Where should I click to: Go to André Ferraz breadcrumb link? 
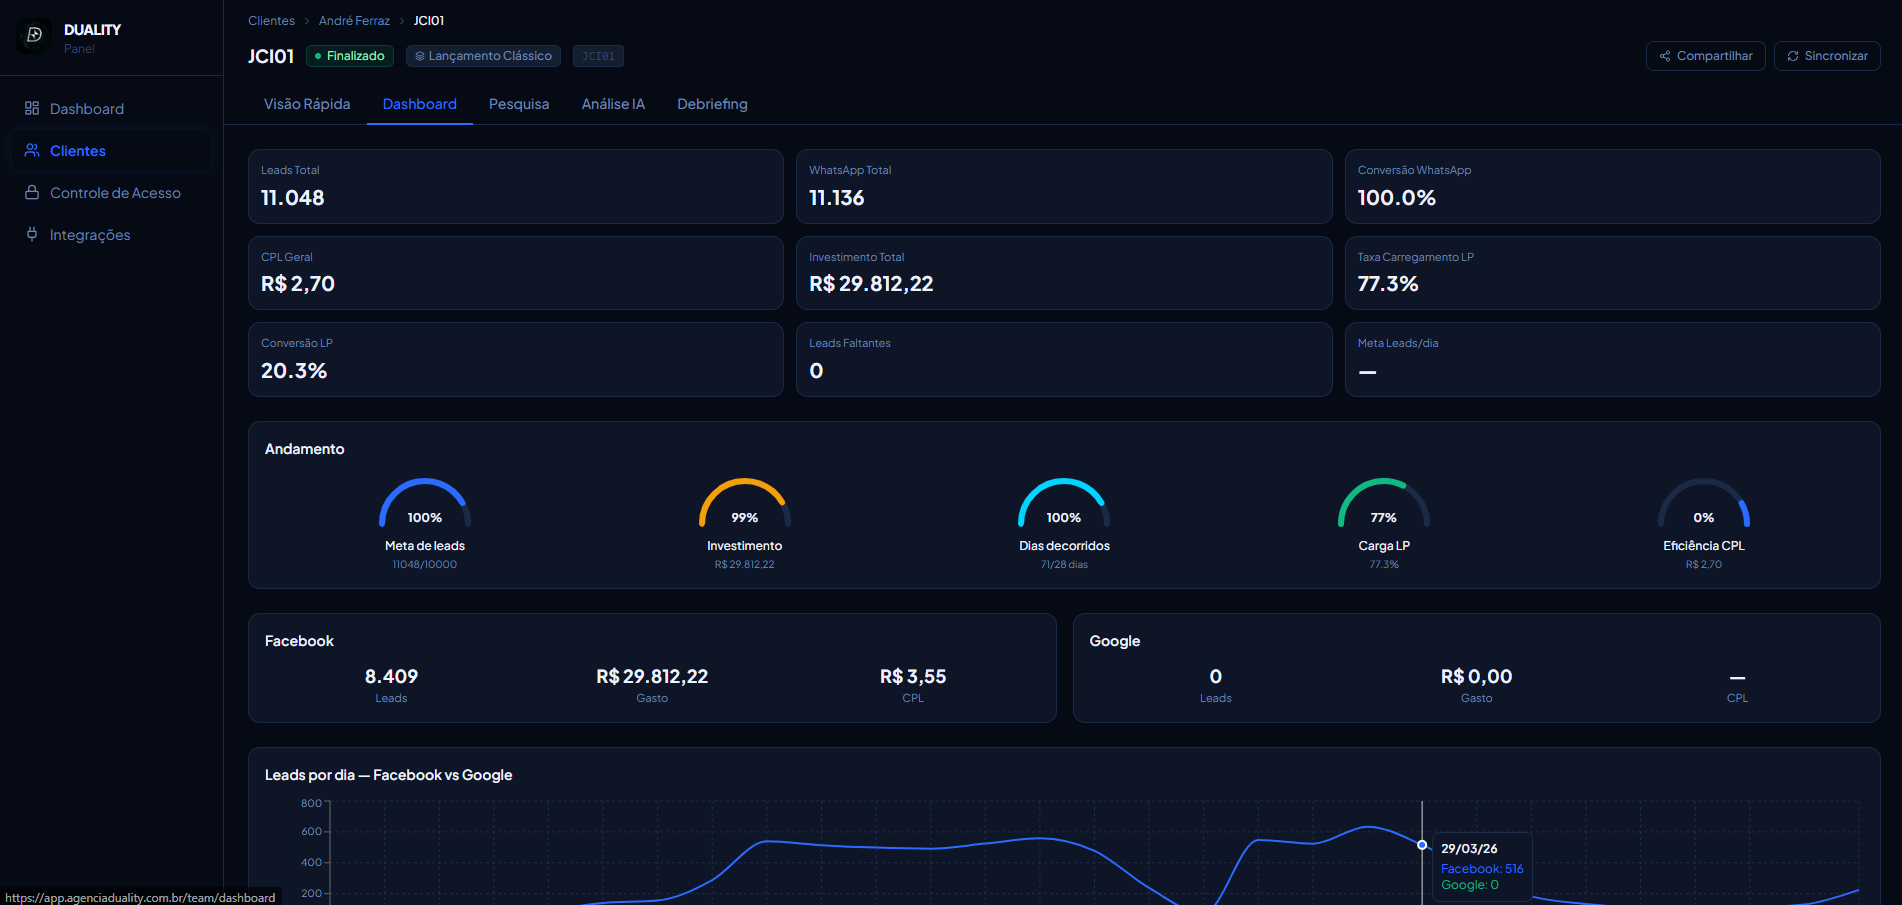(x=354, y=20)
